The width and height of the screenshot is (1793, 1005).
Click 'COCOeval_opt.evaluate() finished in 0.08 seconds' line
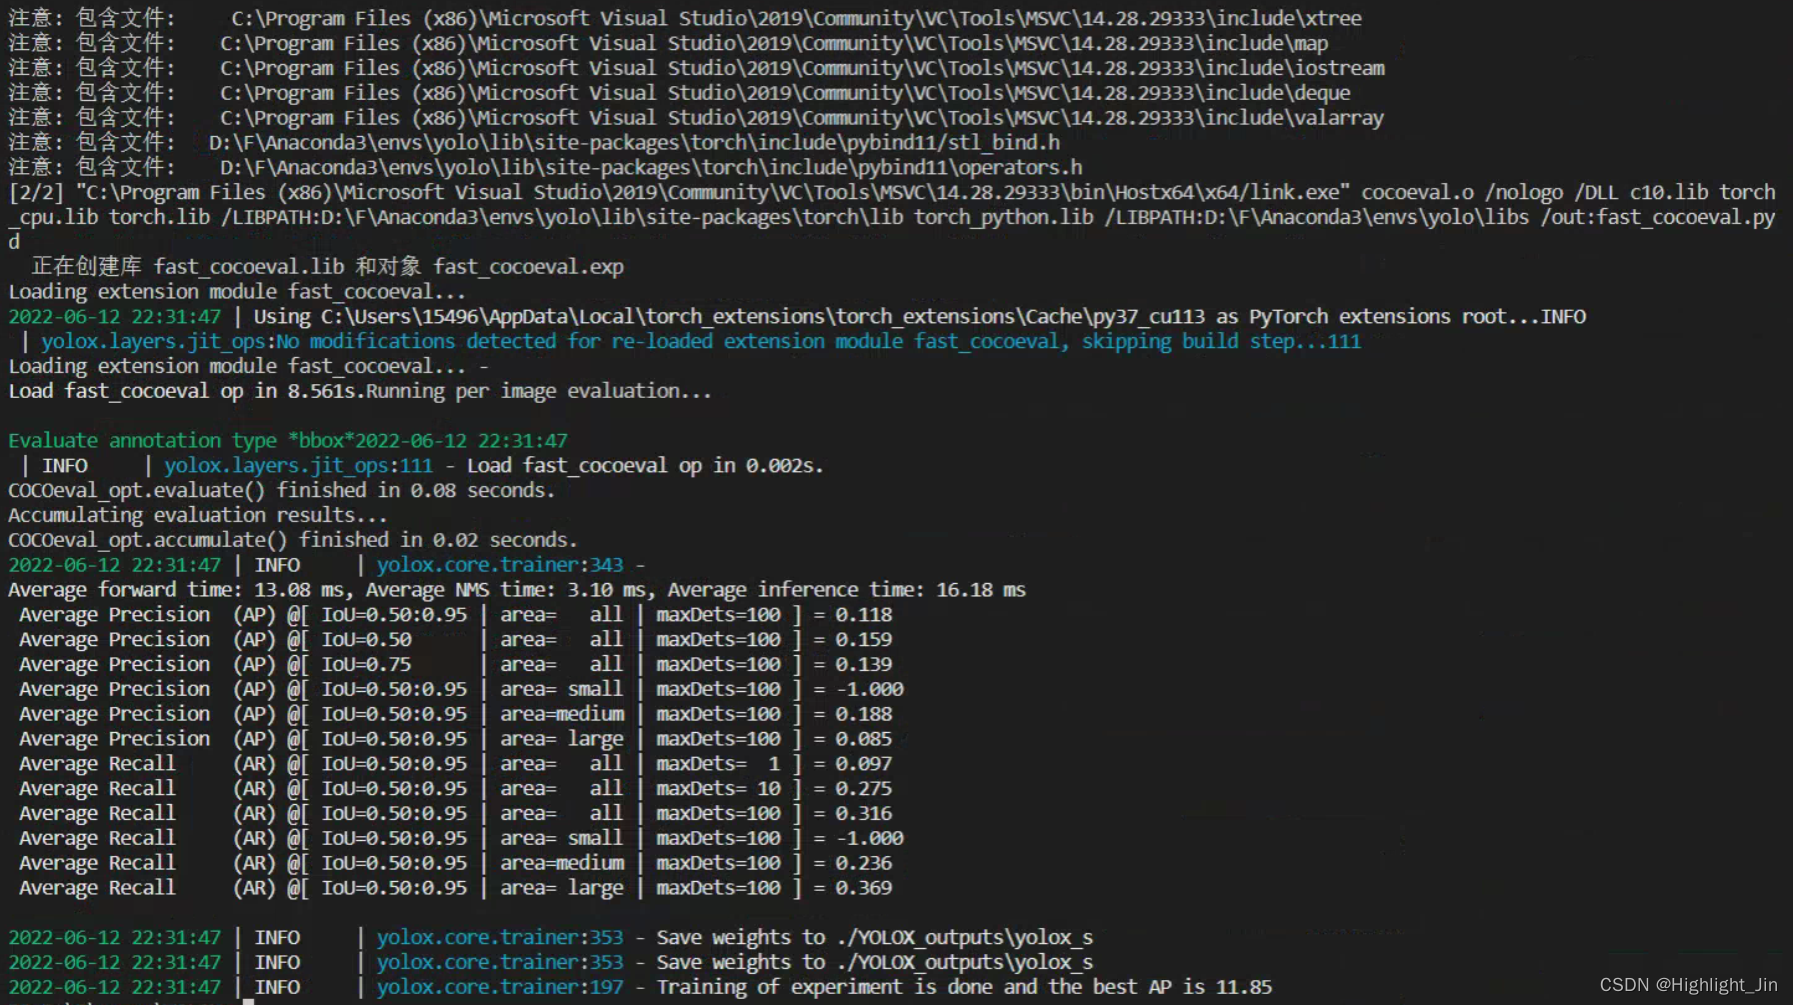(281, 491)
